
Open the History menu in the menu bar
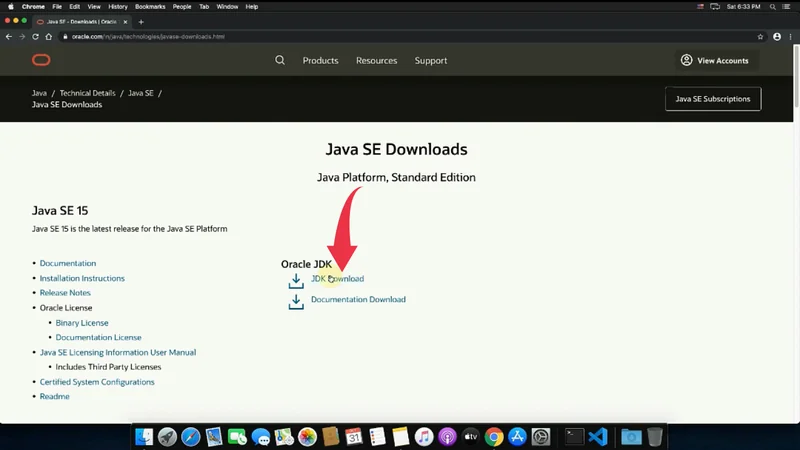click(x=118, y=6)
